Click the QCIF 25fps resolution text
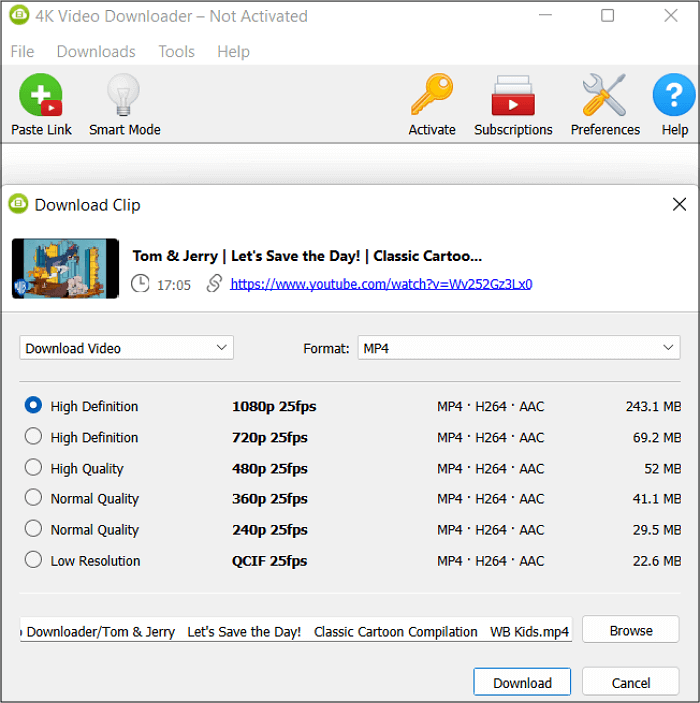The width and height of the screenshot is (700, 703). pos(269,561)
